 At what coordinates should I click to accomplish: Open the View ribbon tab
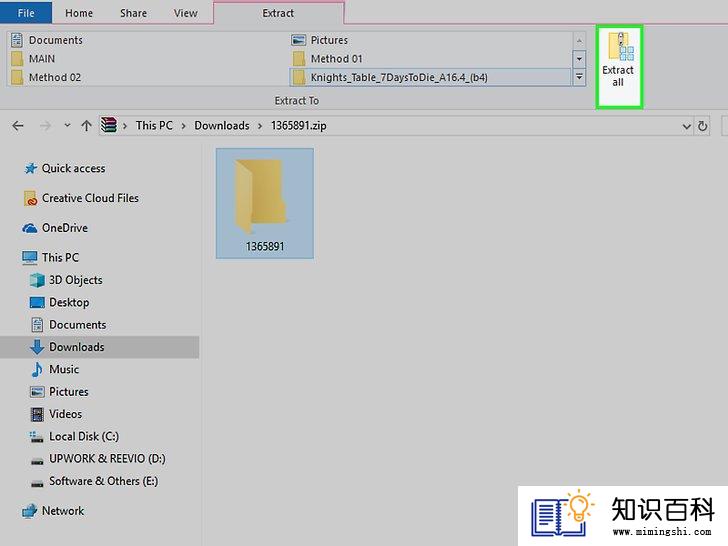tap(185, 13)
